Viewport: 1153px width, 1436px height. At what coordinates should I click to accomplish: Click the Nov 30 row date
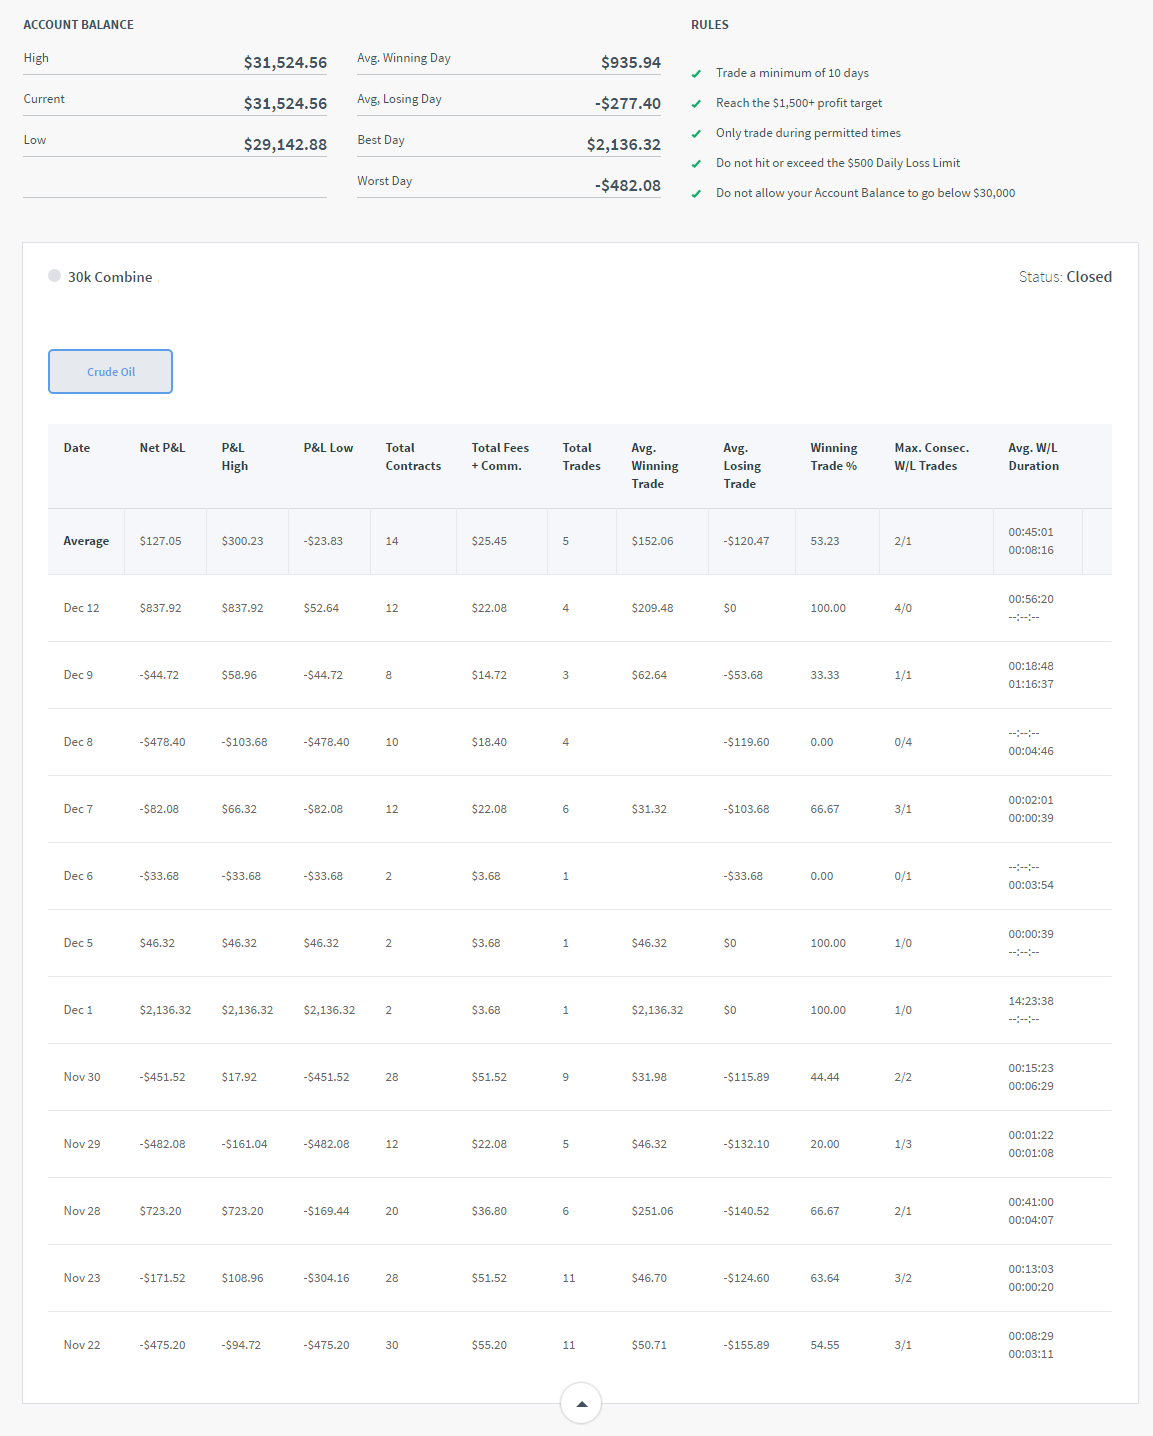pos(82,1077)
